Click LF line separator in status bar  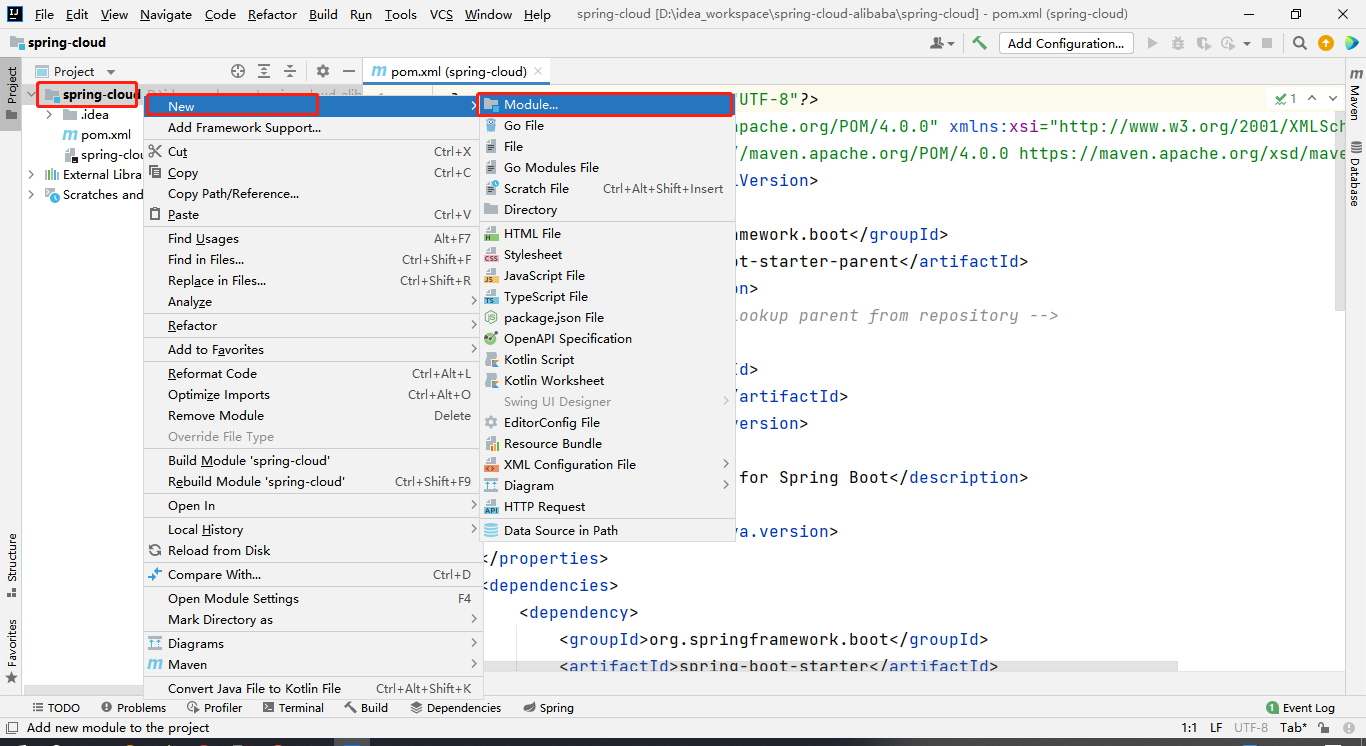point(1216,727)
